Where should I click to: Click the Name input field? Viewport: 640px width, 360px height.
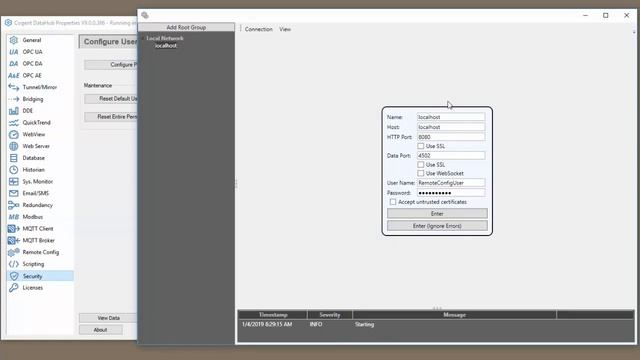pyautogui.click(x=451, y=117)
